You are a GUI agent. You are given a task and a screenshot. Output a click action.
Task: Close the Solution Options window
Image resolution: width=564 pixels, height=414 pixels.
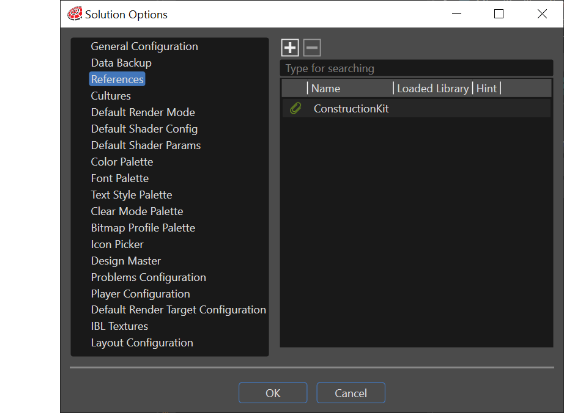pos(542,14)
